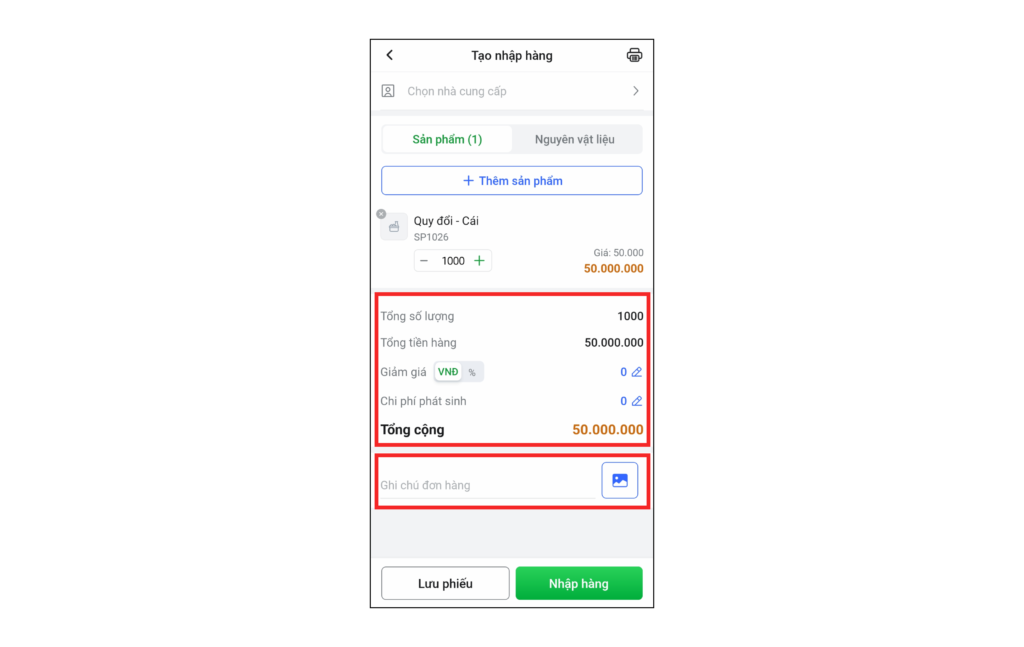The image size is (1024, 647).
Task: Select the Sản phẩm (1) tab
Action: 447,140
